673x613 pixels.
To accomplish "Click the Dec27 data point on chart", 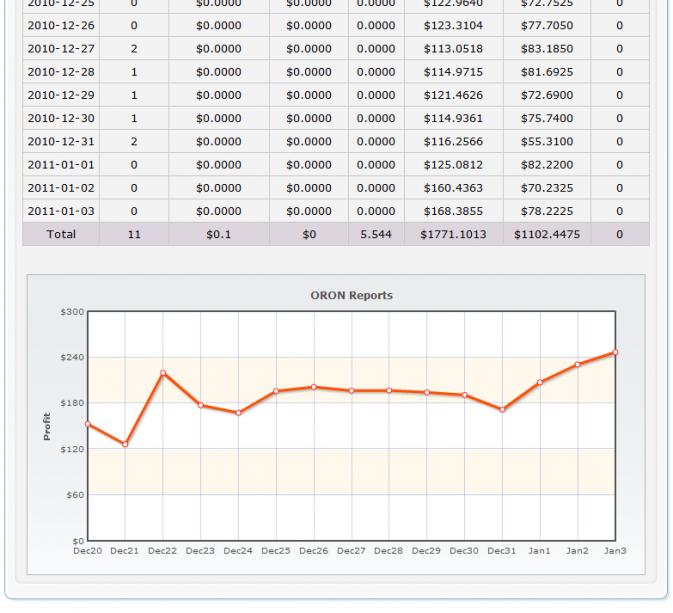I will coord(352,391).
